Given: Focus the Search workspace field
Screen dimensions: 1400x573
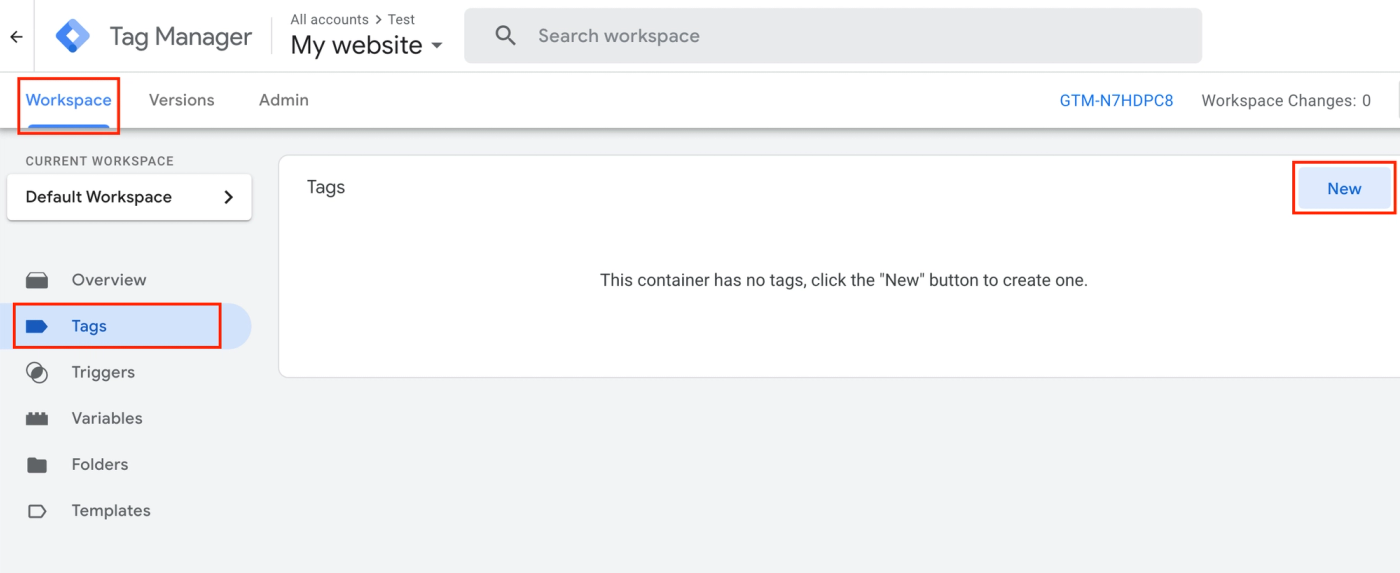Looking at the screenshot, I should click(833, 36).
